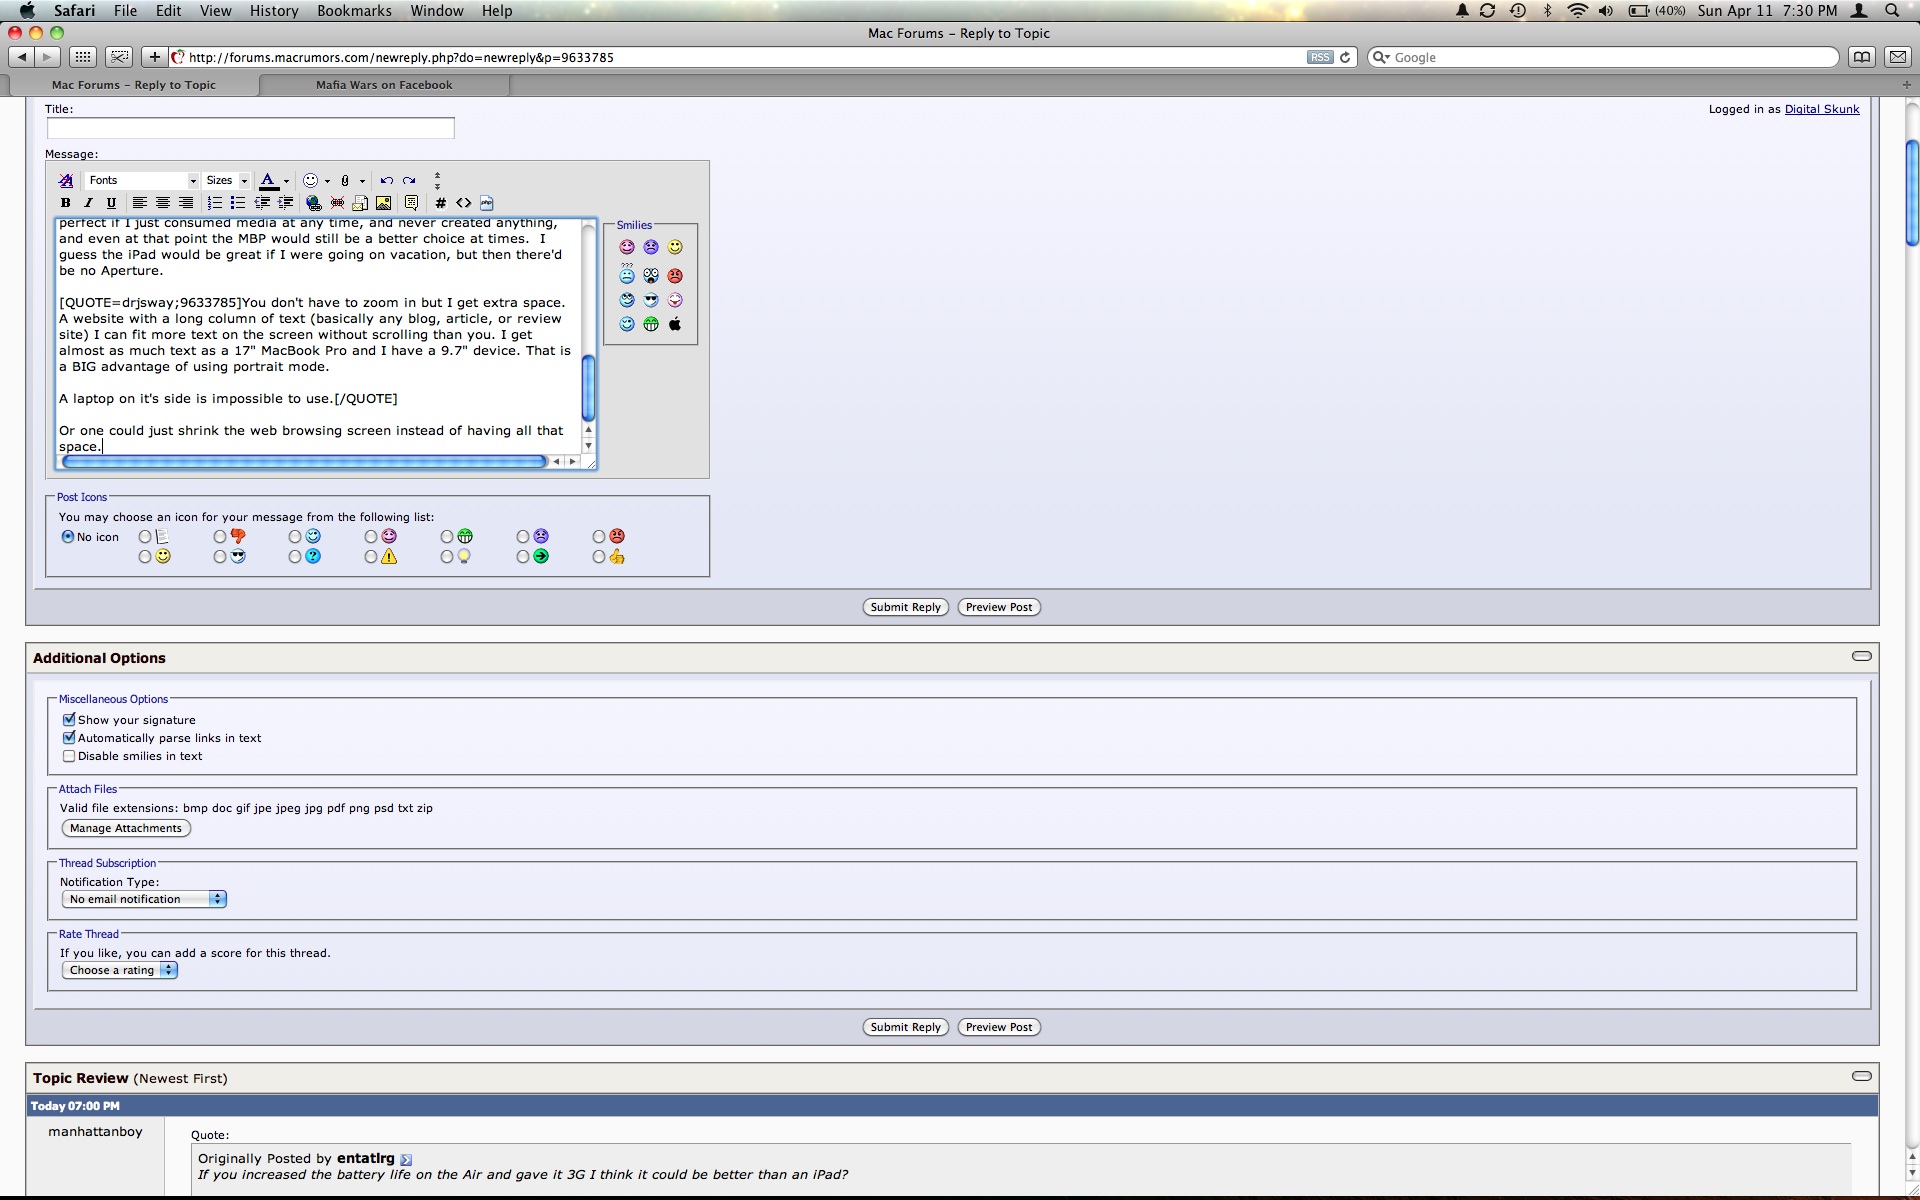Viewport: 1920px width, 1200px height.
Task: Open the Safari File menu
Action: (125, 11)
